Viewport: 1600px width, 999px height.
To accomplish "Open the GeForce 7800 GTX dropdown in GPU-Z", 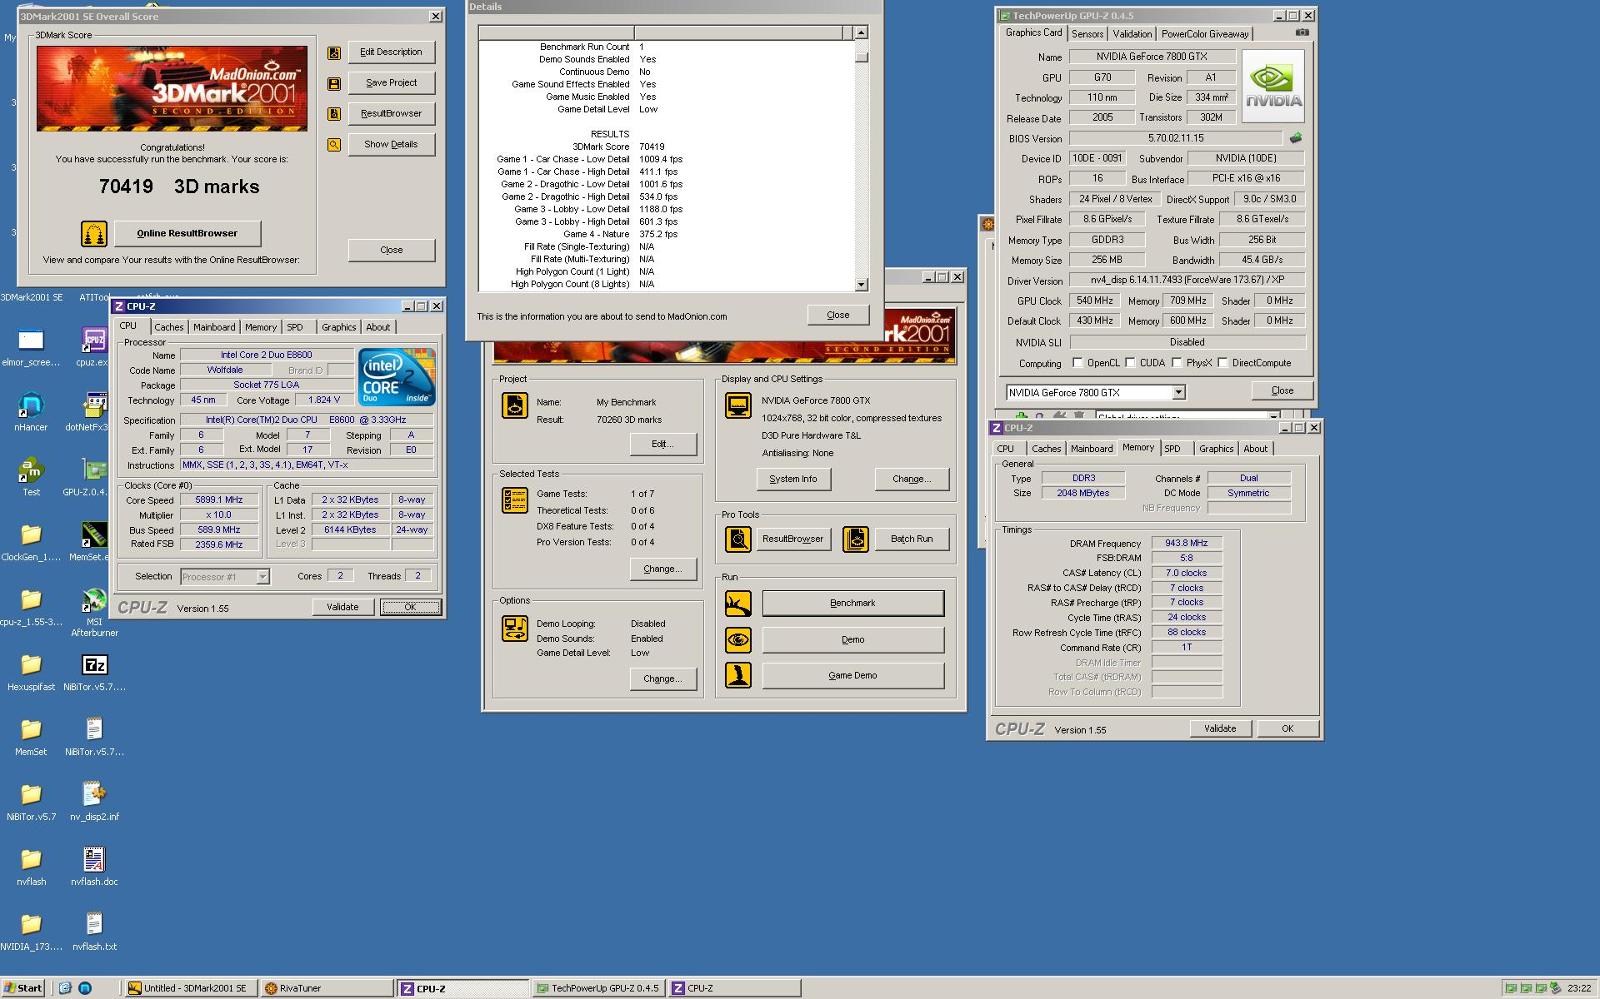I will click(x=1178, y=392).
